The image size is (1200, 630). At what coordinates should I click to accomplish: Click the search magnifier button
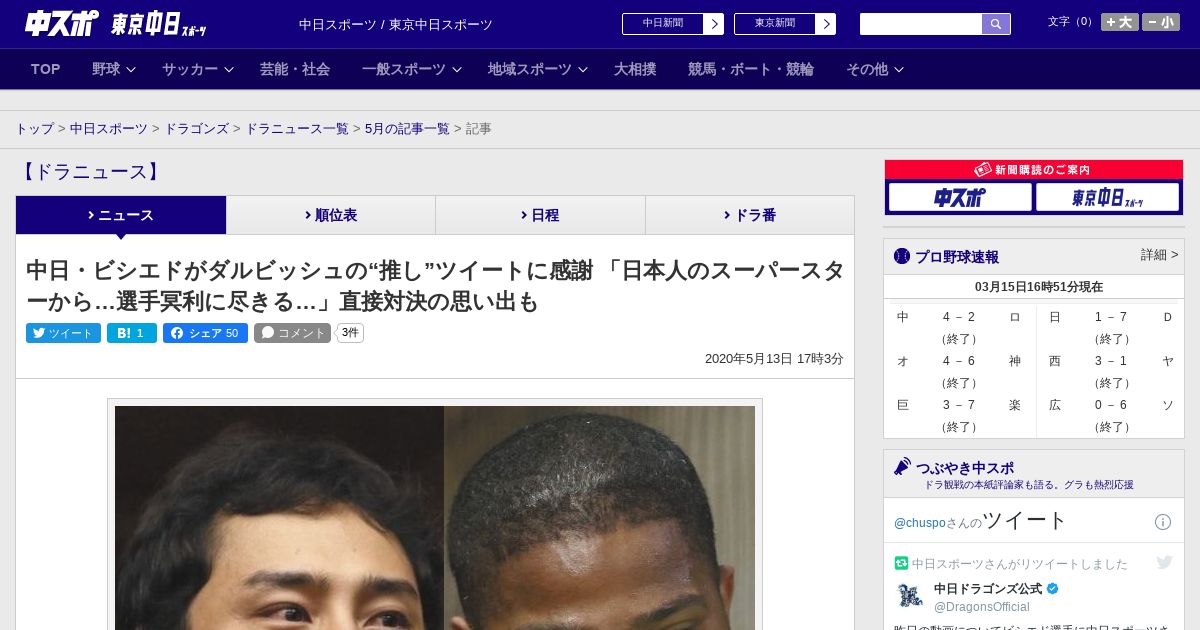(996, 24)
